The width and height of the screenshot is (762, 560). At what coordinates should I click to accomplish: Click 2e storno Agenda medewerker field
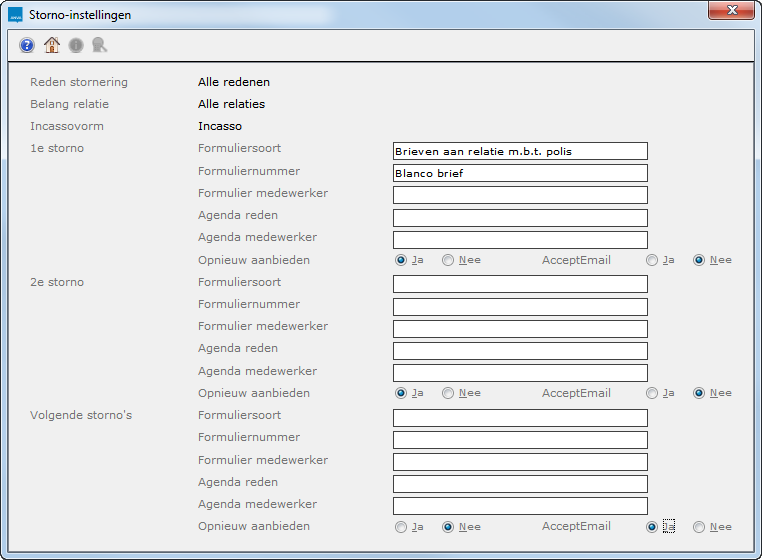(520, 373)
